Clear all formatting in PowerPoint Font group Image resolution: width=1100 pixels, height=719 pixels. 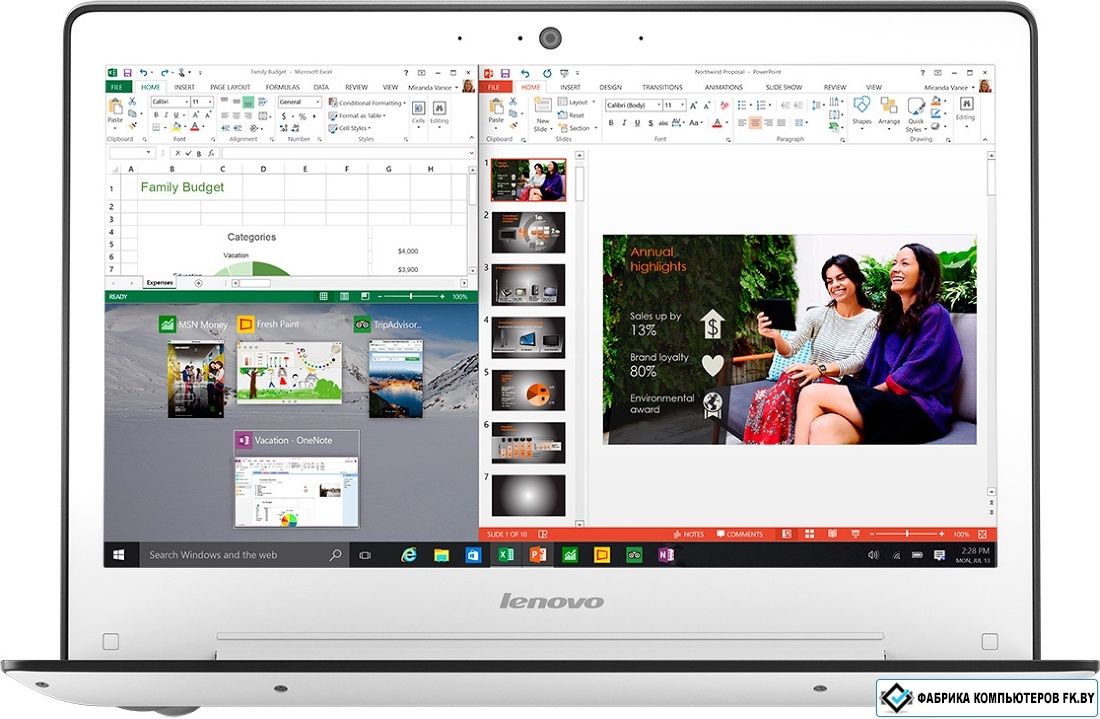coord(725,105)
